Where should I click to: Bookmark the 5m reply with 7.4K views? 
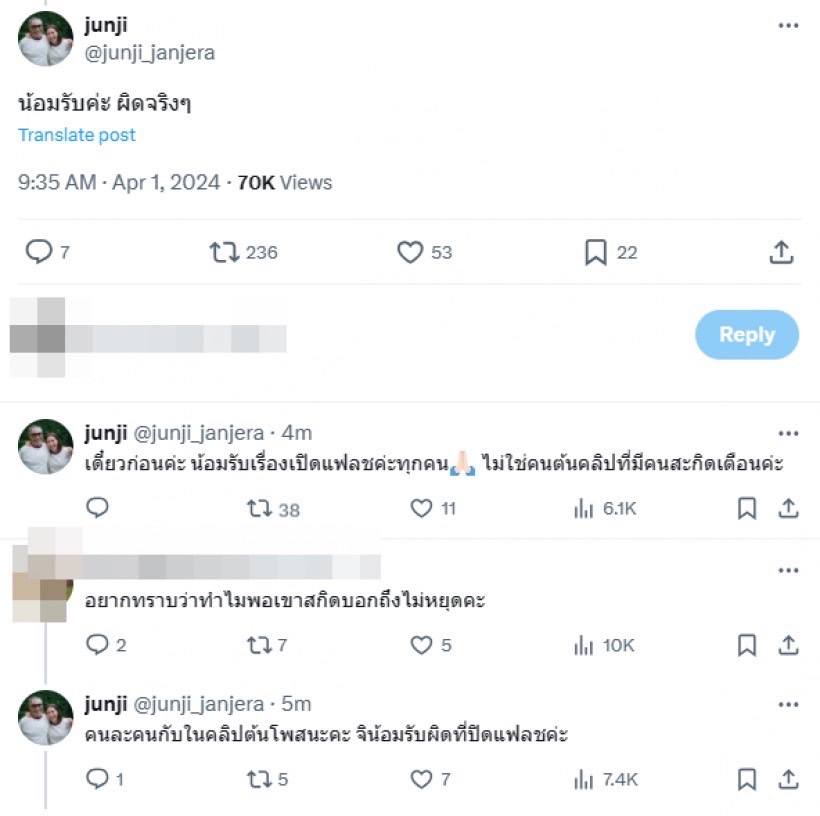click(747, 779)
